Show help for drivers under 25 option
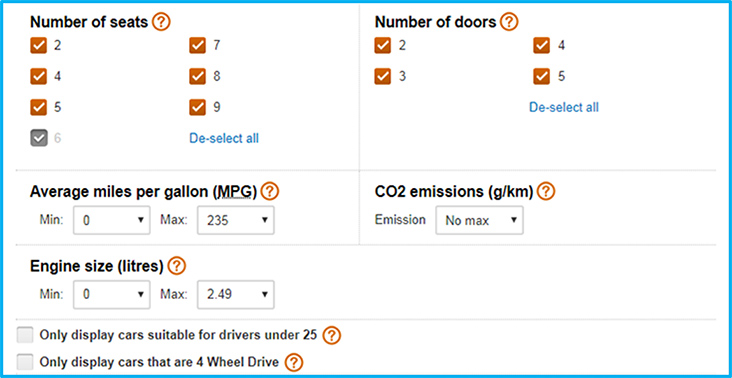The image size is (732, 378). pyautogui.click(x=332, y=335)
